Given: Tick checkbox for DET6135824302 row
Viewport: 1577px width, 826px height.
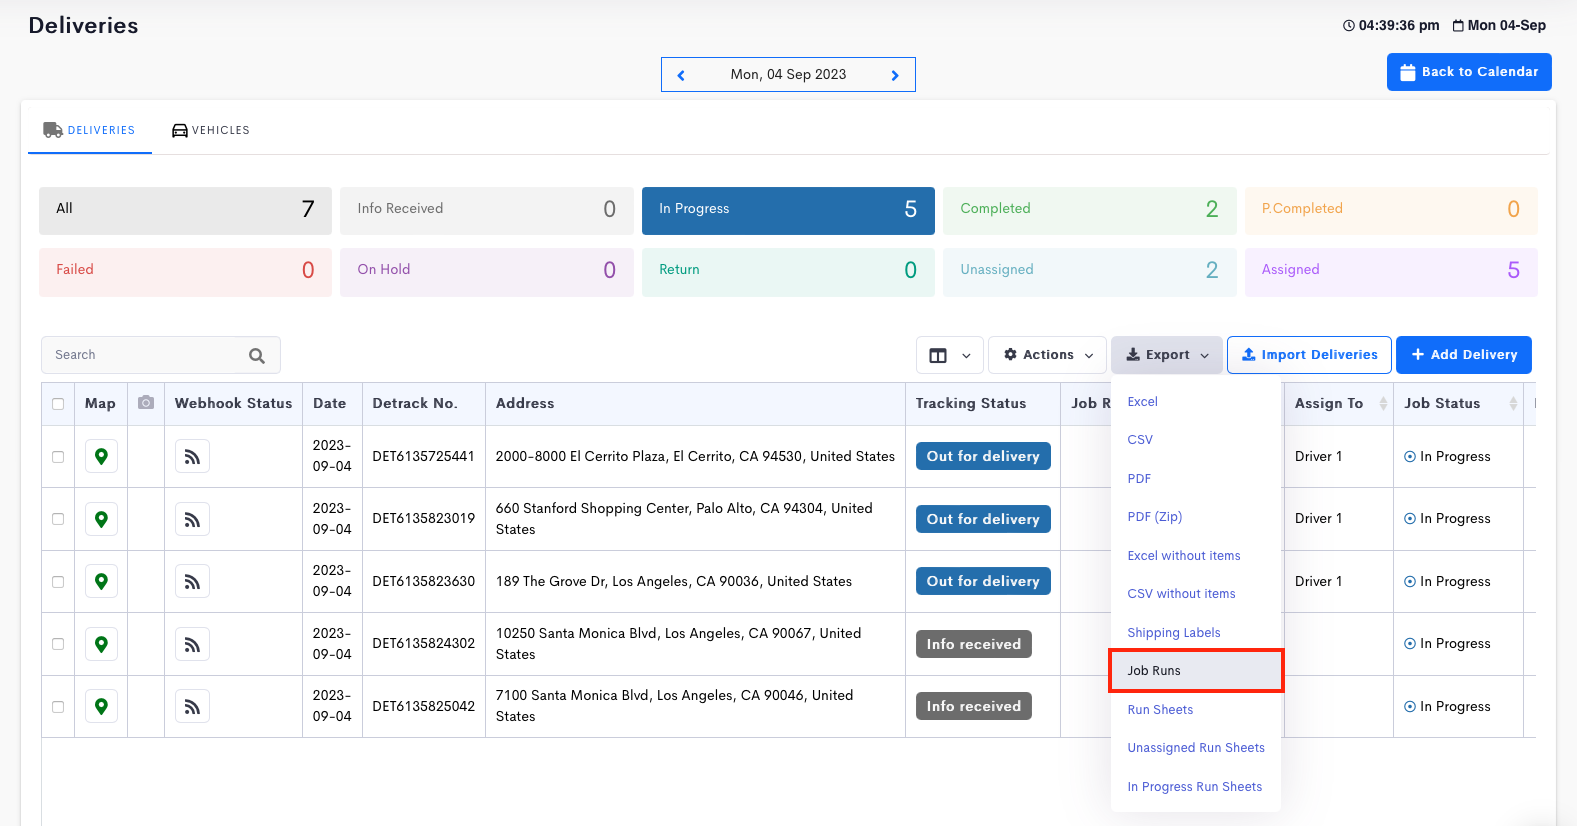Looking at the screenshot, I should (x=58, y=644).
